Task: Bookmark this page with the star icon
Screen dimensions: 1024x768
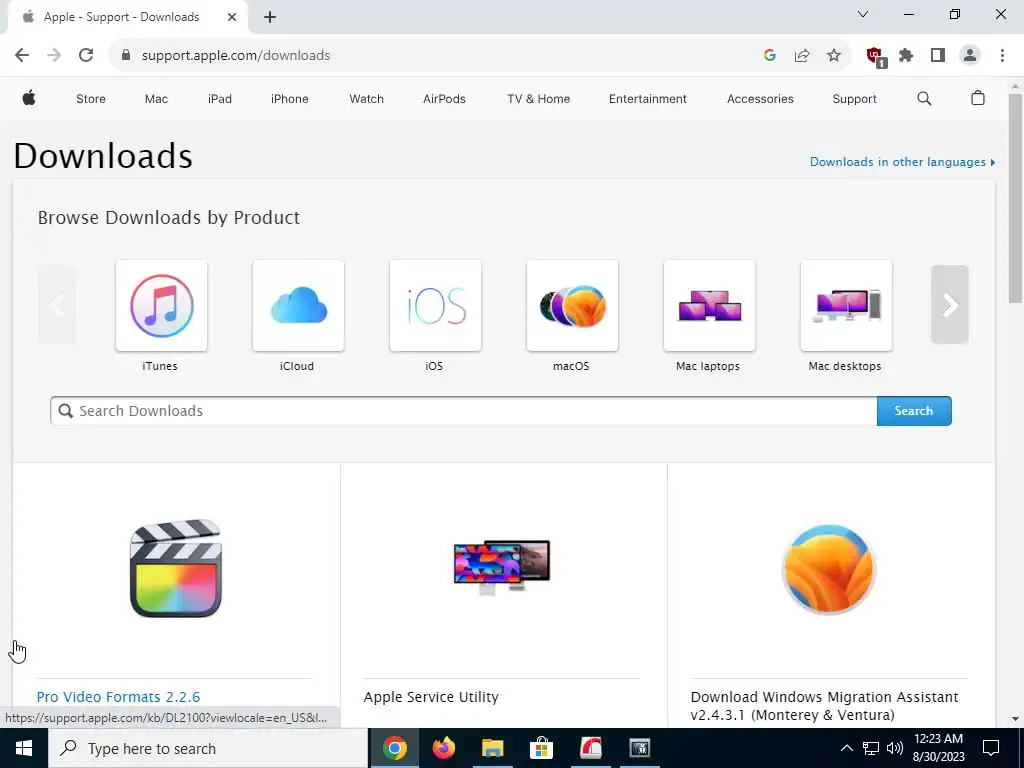Action: tap(834, 56)
